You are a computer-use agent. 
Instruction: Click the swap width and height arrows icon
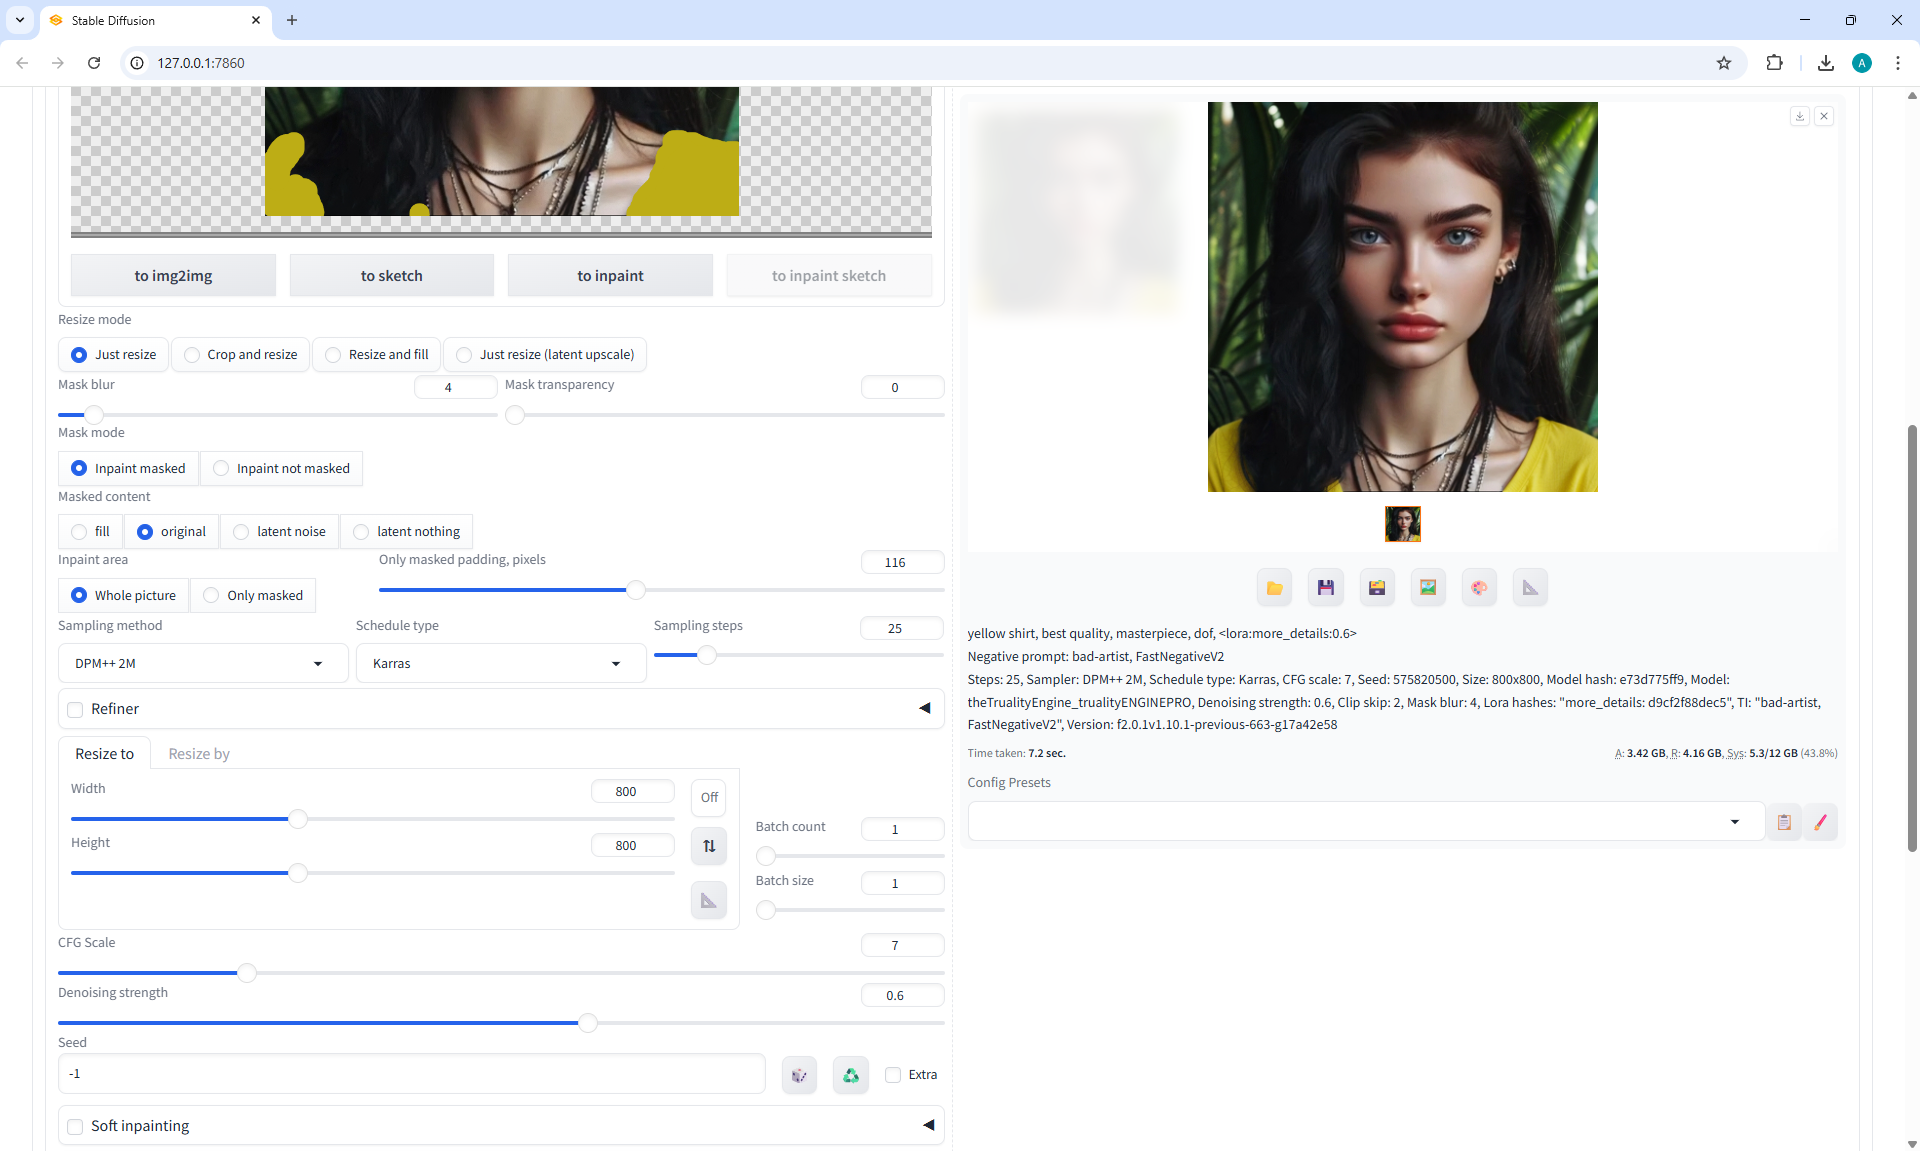point(709,846)
